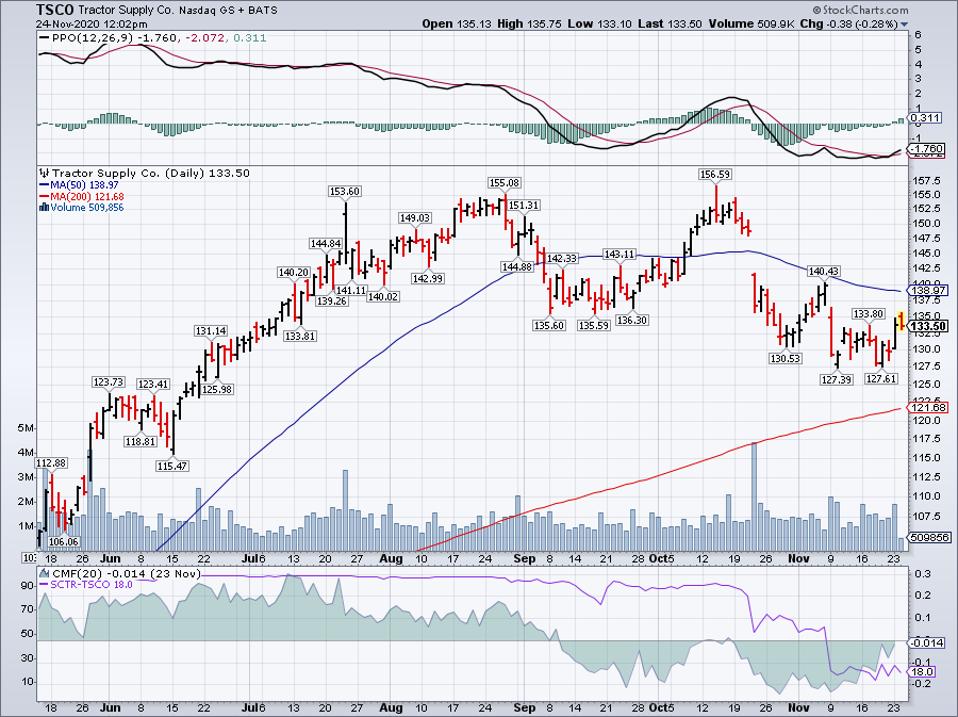958x717 pixels.
Task: Click the 131.14 price label
Action: click(x=211, y=331)
